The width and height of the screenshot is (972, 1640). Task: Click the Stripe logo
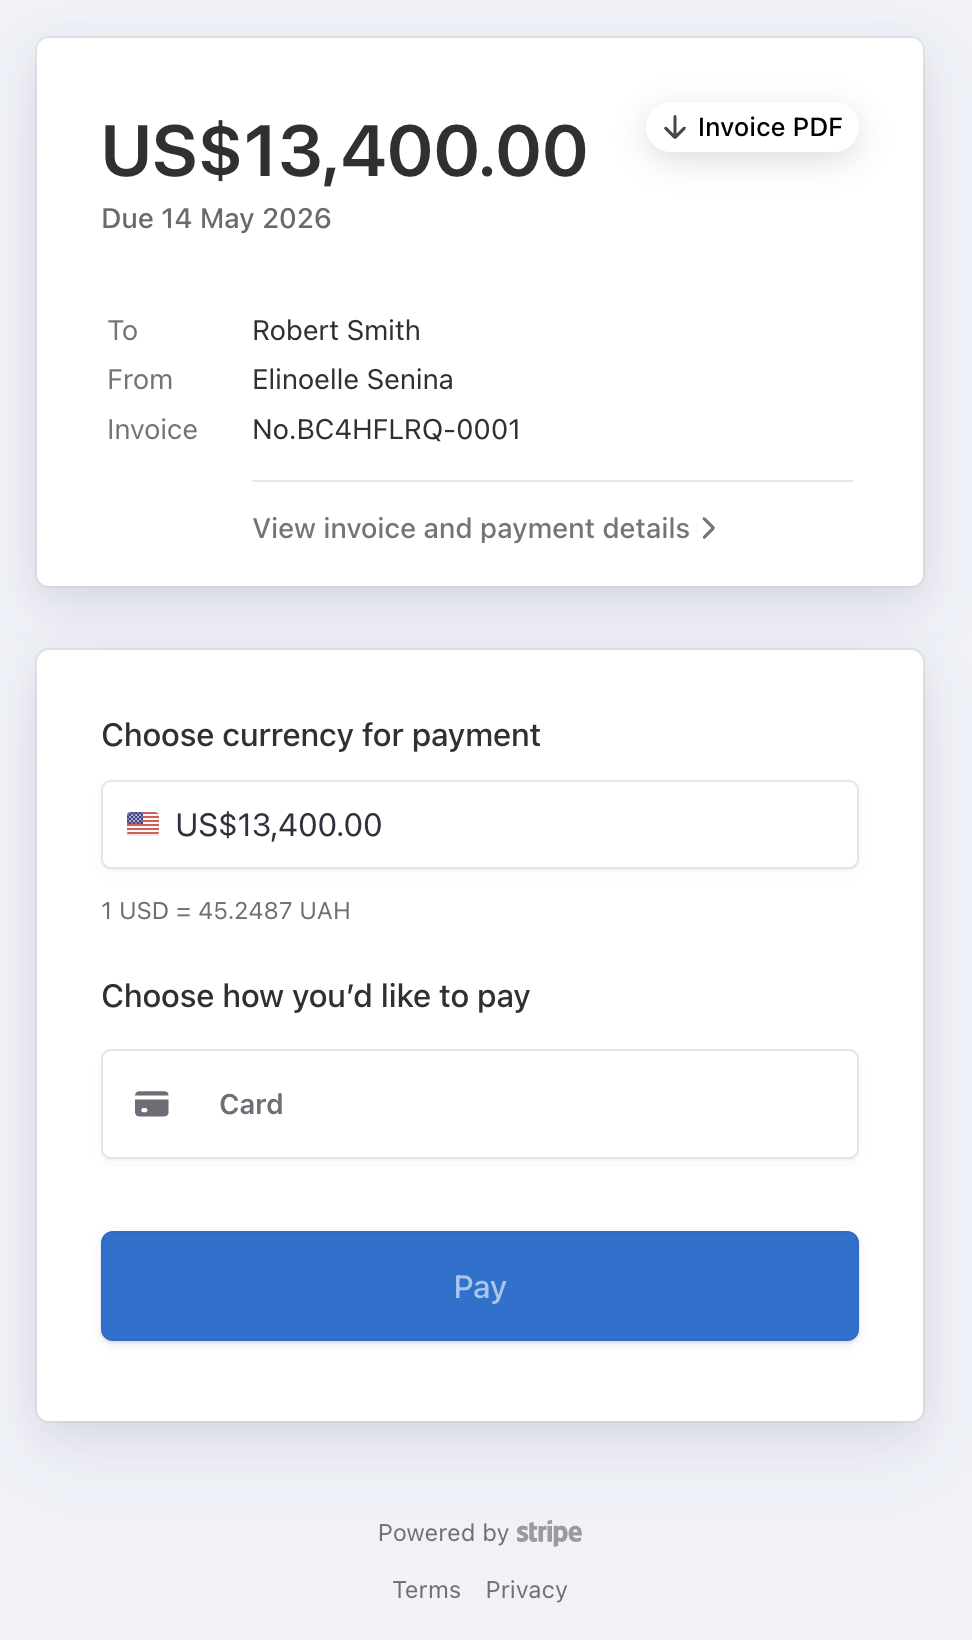pos(549,1532)
